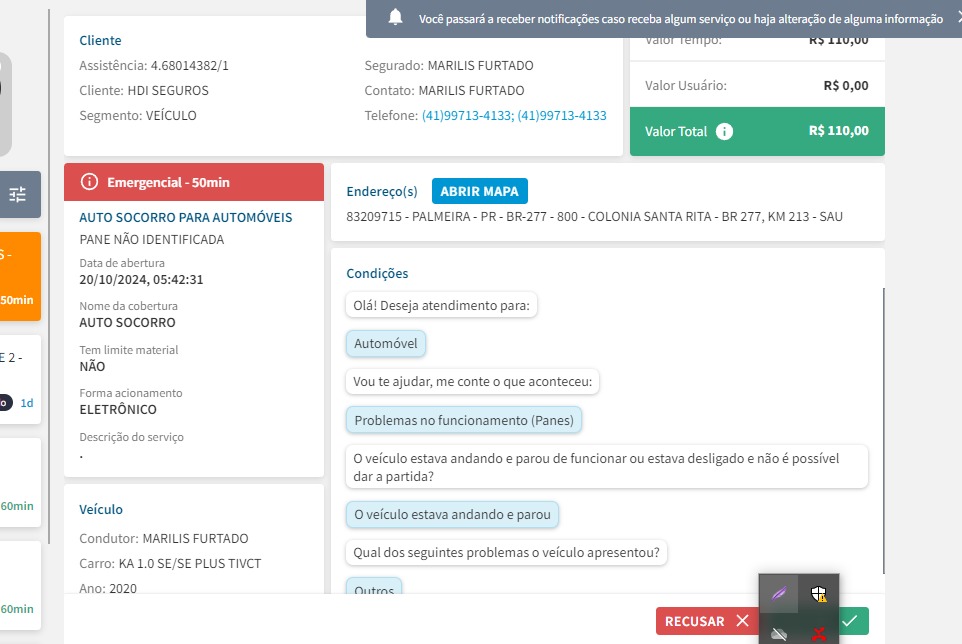The height and width of the screenshot is (644, 962).
Task: Click AUTO SOCORRO PARA AUTOMÓVEIS title
Action: (x=186, y=217)
